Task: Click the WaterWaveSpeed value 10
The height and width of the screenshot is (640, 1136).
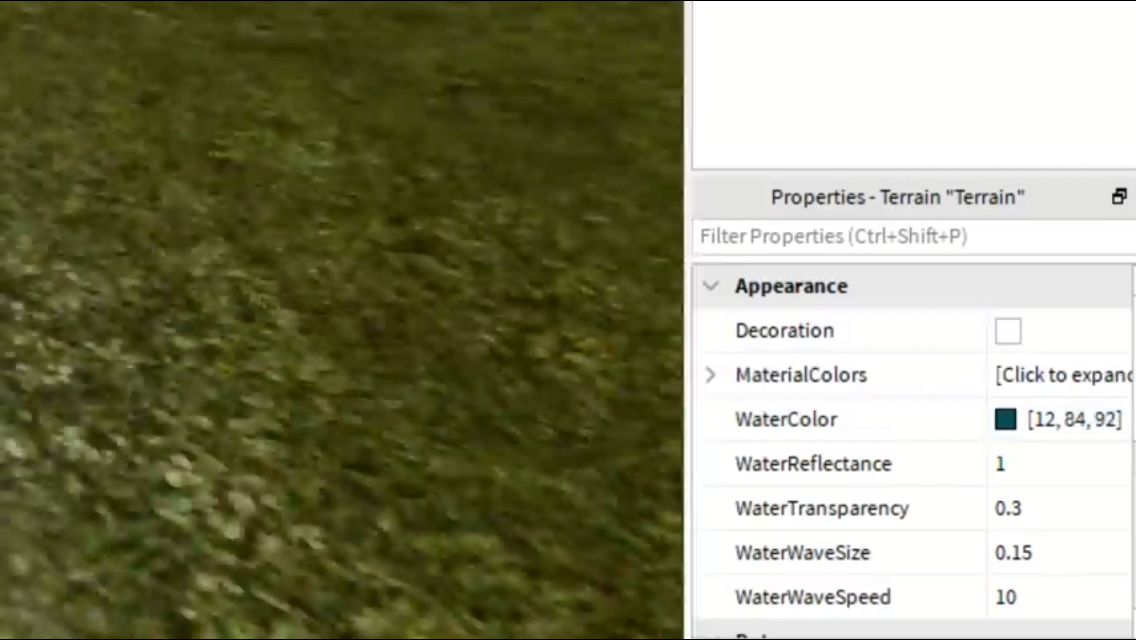Action: click(x=1006, y=597)
